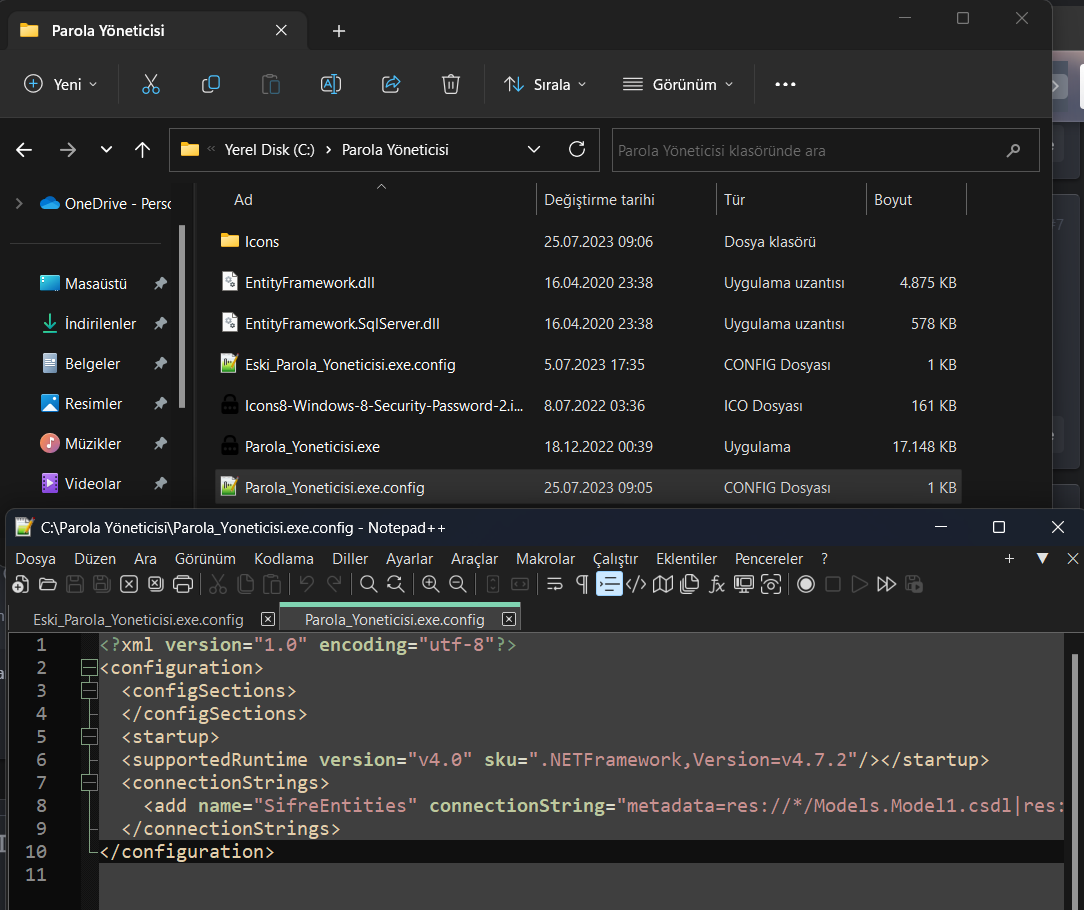Start macro recording with the record button
This screenshot has height=910, width=1084.
[x=806, y=584]
